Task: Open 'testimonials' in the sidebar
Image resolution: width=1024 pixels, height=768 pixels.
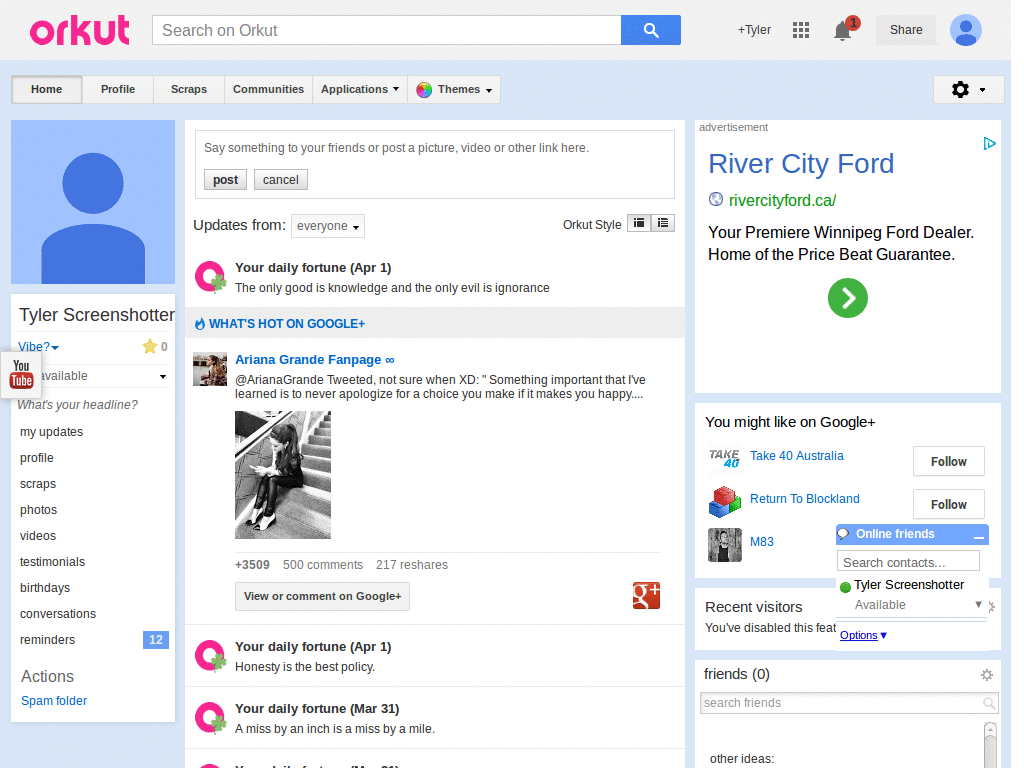Action: click(52, 562)
